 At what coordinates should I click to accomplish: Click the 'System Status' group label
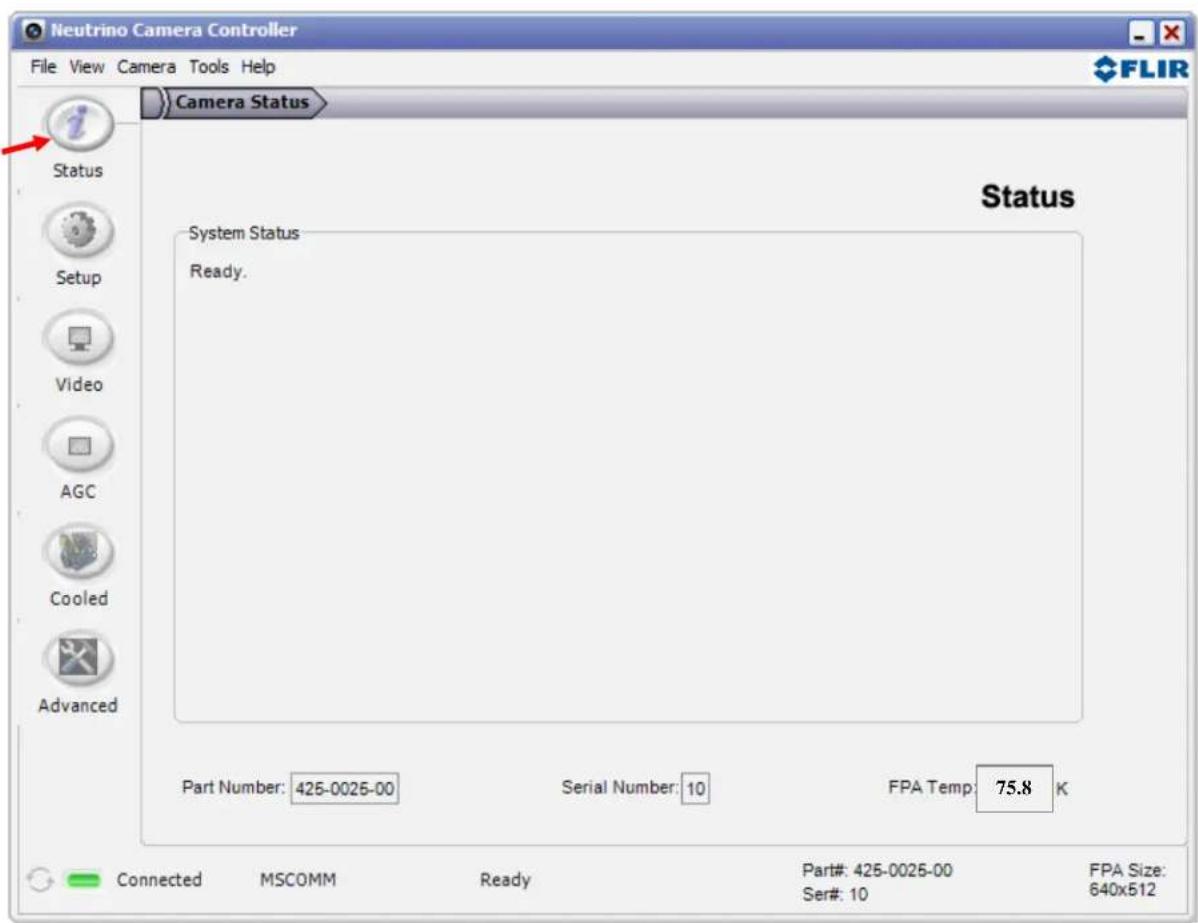244,233
